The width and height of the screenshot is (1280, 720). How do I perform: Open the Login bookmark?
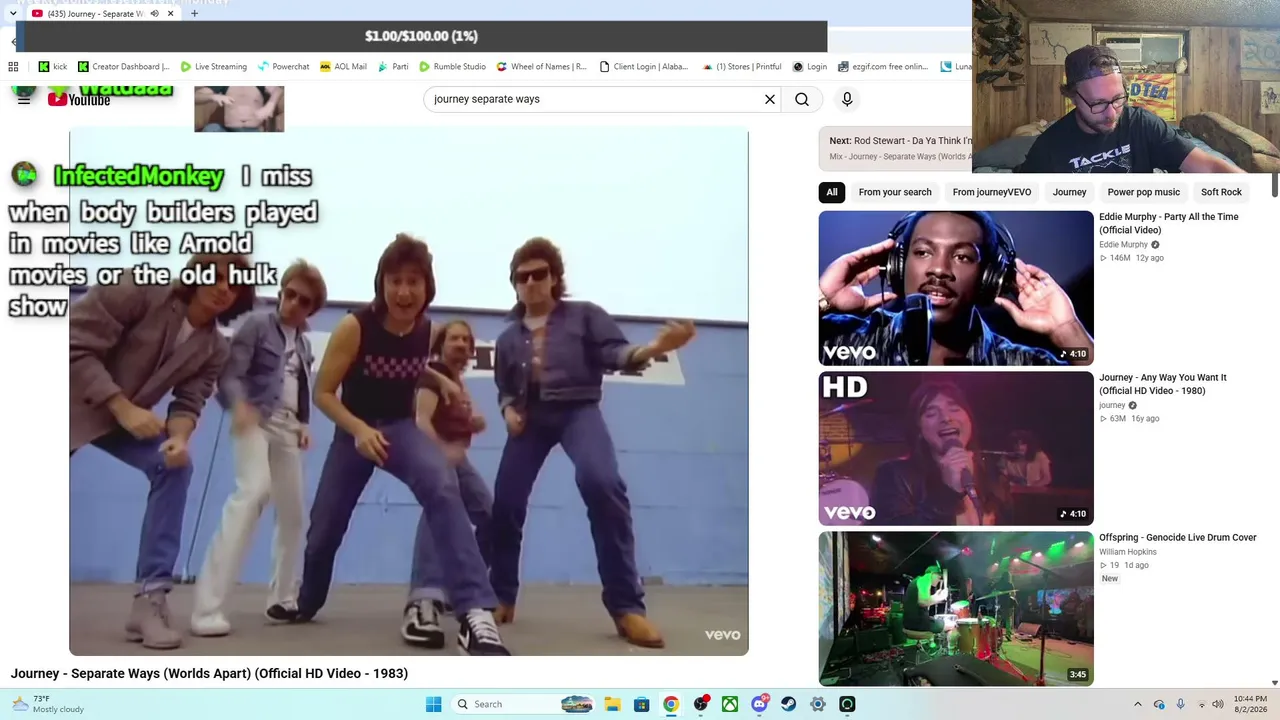tap(810, 67)
